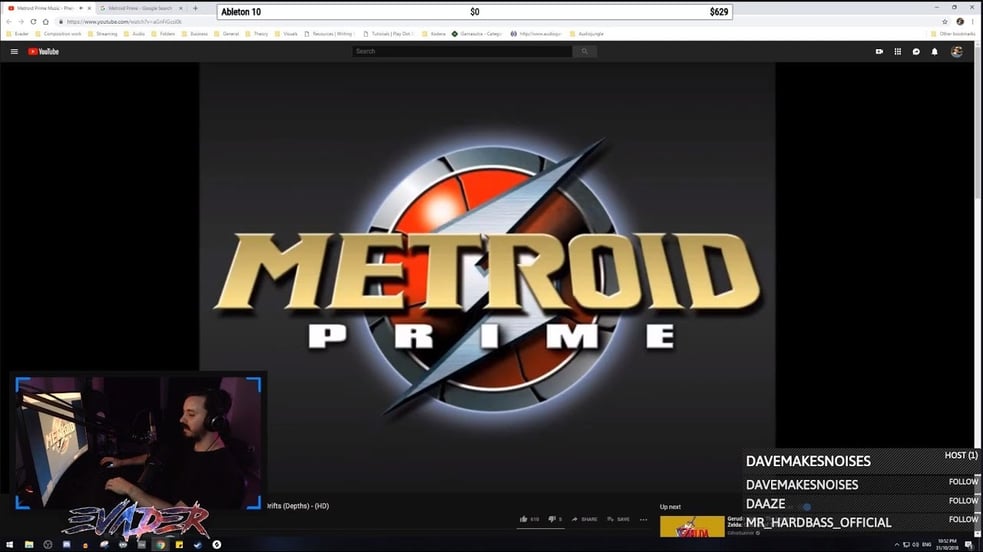The image size is (983, 552).
Task: Open the blue checkmark taskbar app
Action: [x=197, y=544]
